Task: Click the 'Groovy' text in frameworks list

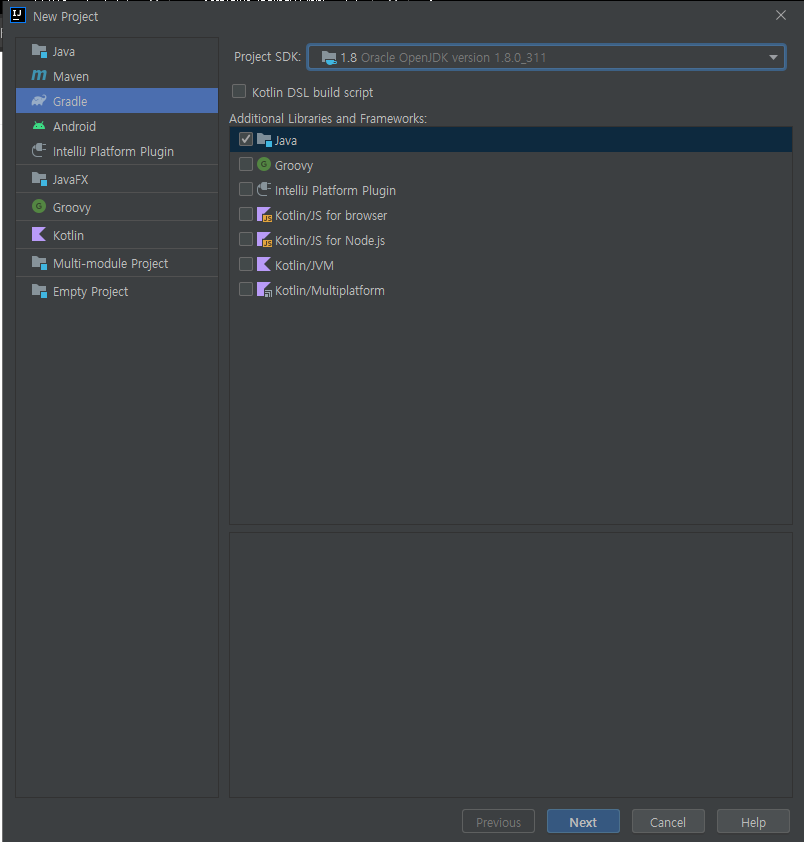Action: 294,166
